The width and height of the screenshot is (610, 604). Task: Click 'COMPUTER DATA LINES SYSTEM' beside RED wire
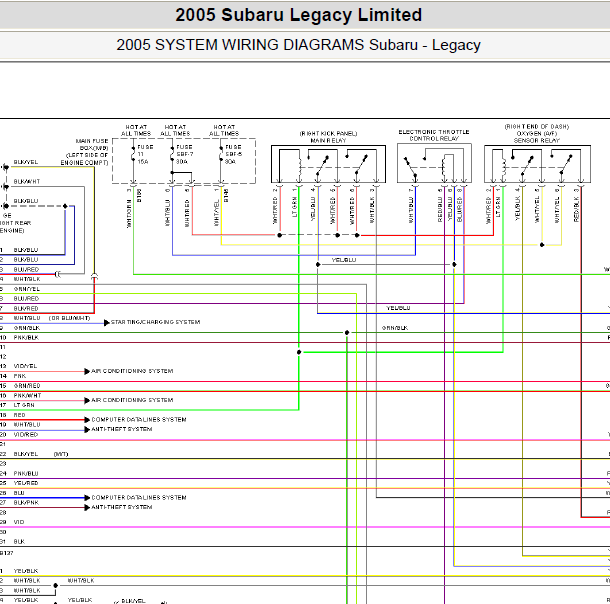138,420
